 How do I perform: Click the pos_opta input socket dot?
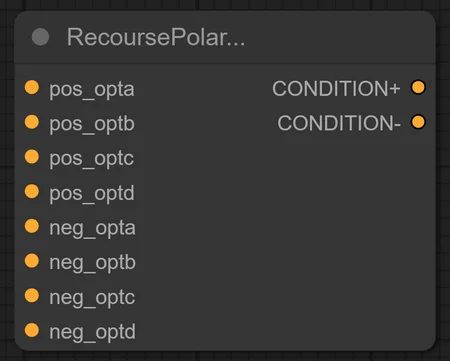(x=32, y=87)
